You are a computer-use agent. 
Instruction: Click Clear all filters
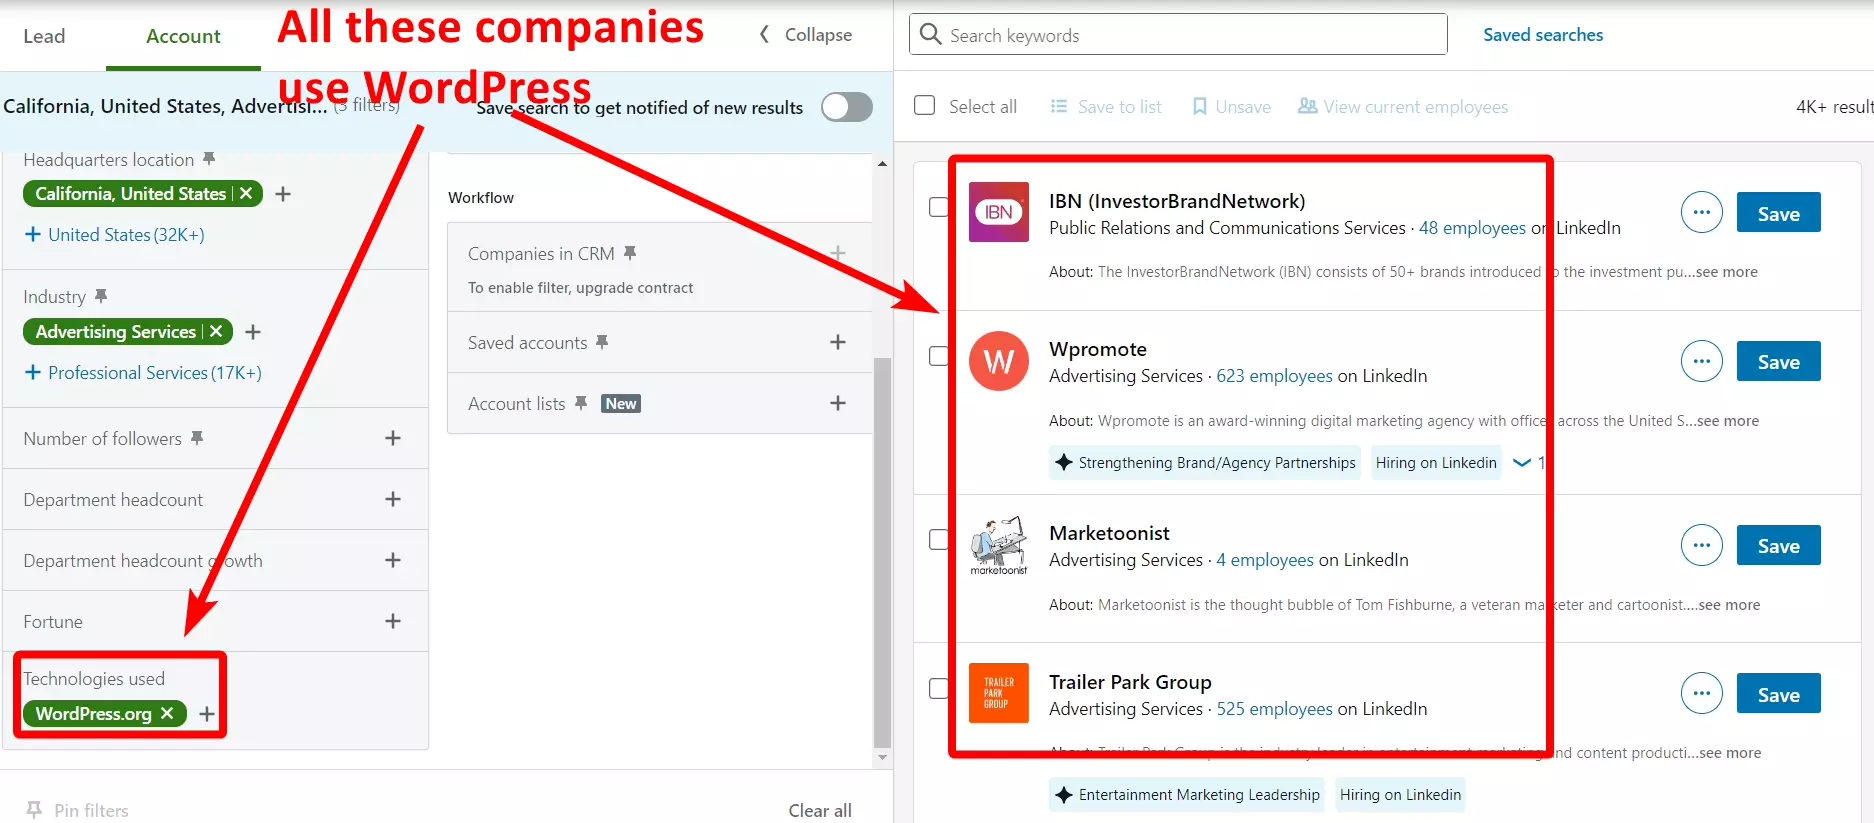(820, 810)
